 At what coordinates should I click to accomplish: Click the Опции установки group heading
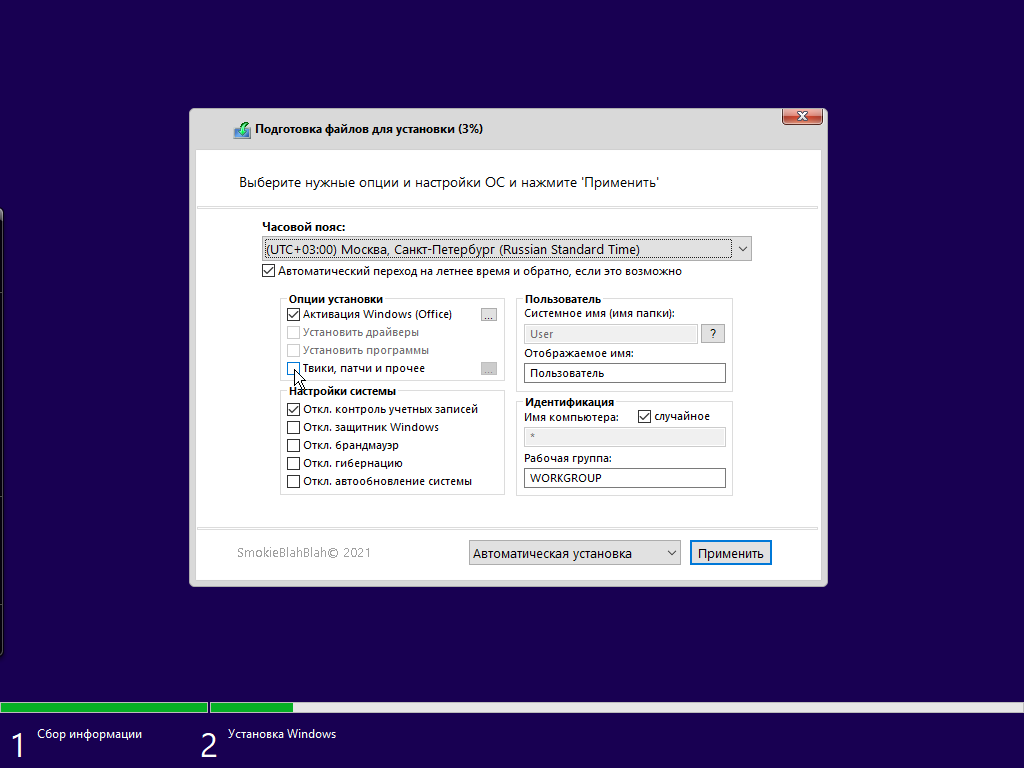(x=336, y=299)
